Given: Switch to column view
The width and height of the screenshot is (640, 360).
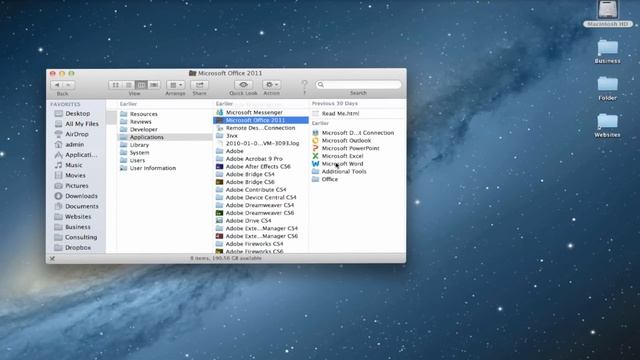Looking at the screenshot, I should pos(141,85).
